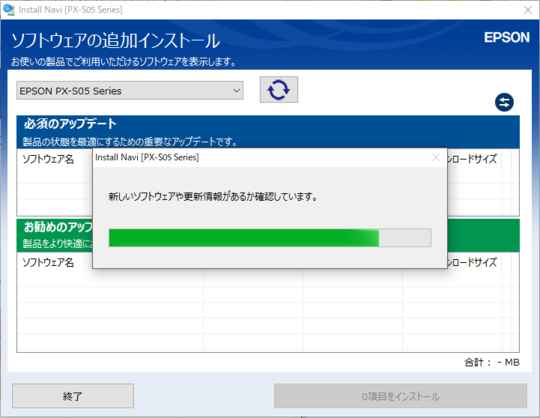Click the 新しいソフトウェアや更新情報 status message
Screen dimensions: 540x418
[x=213, y=197]
